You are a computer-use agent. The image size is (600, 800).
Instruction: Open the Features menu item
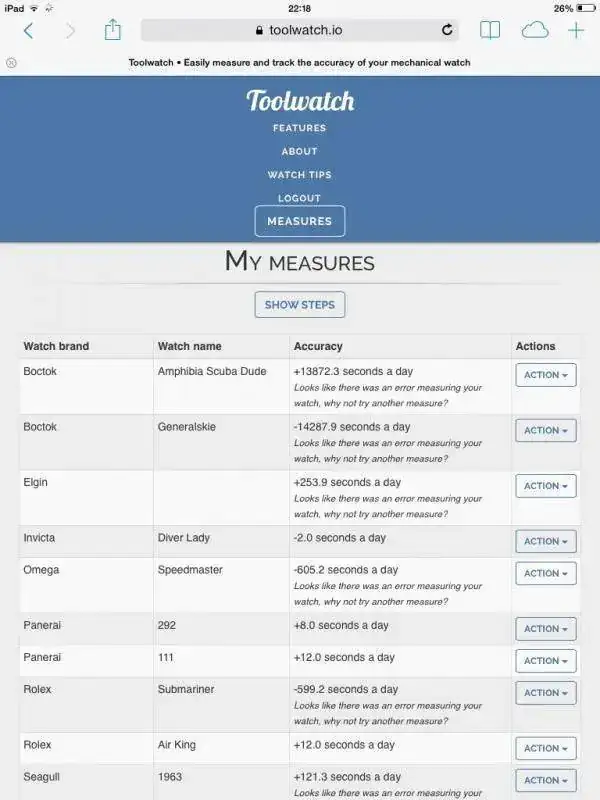pos(299,128)
